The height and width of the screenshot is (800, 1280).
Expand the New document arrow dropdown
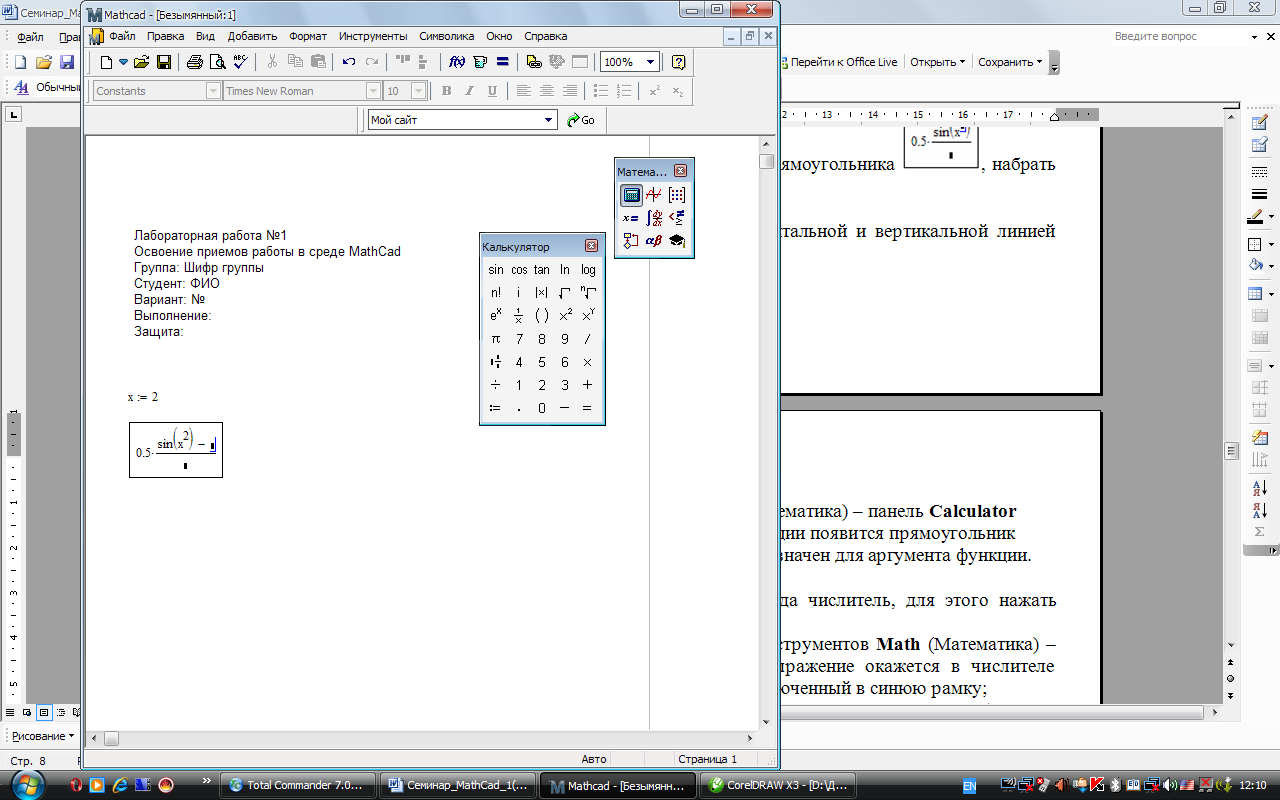pyautogui.click(x=124, y=62)
